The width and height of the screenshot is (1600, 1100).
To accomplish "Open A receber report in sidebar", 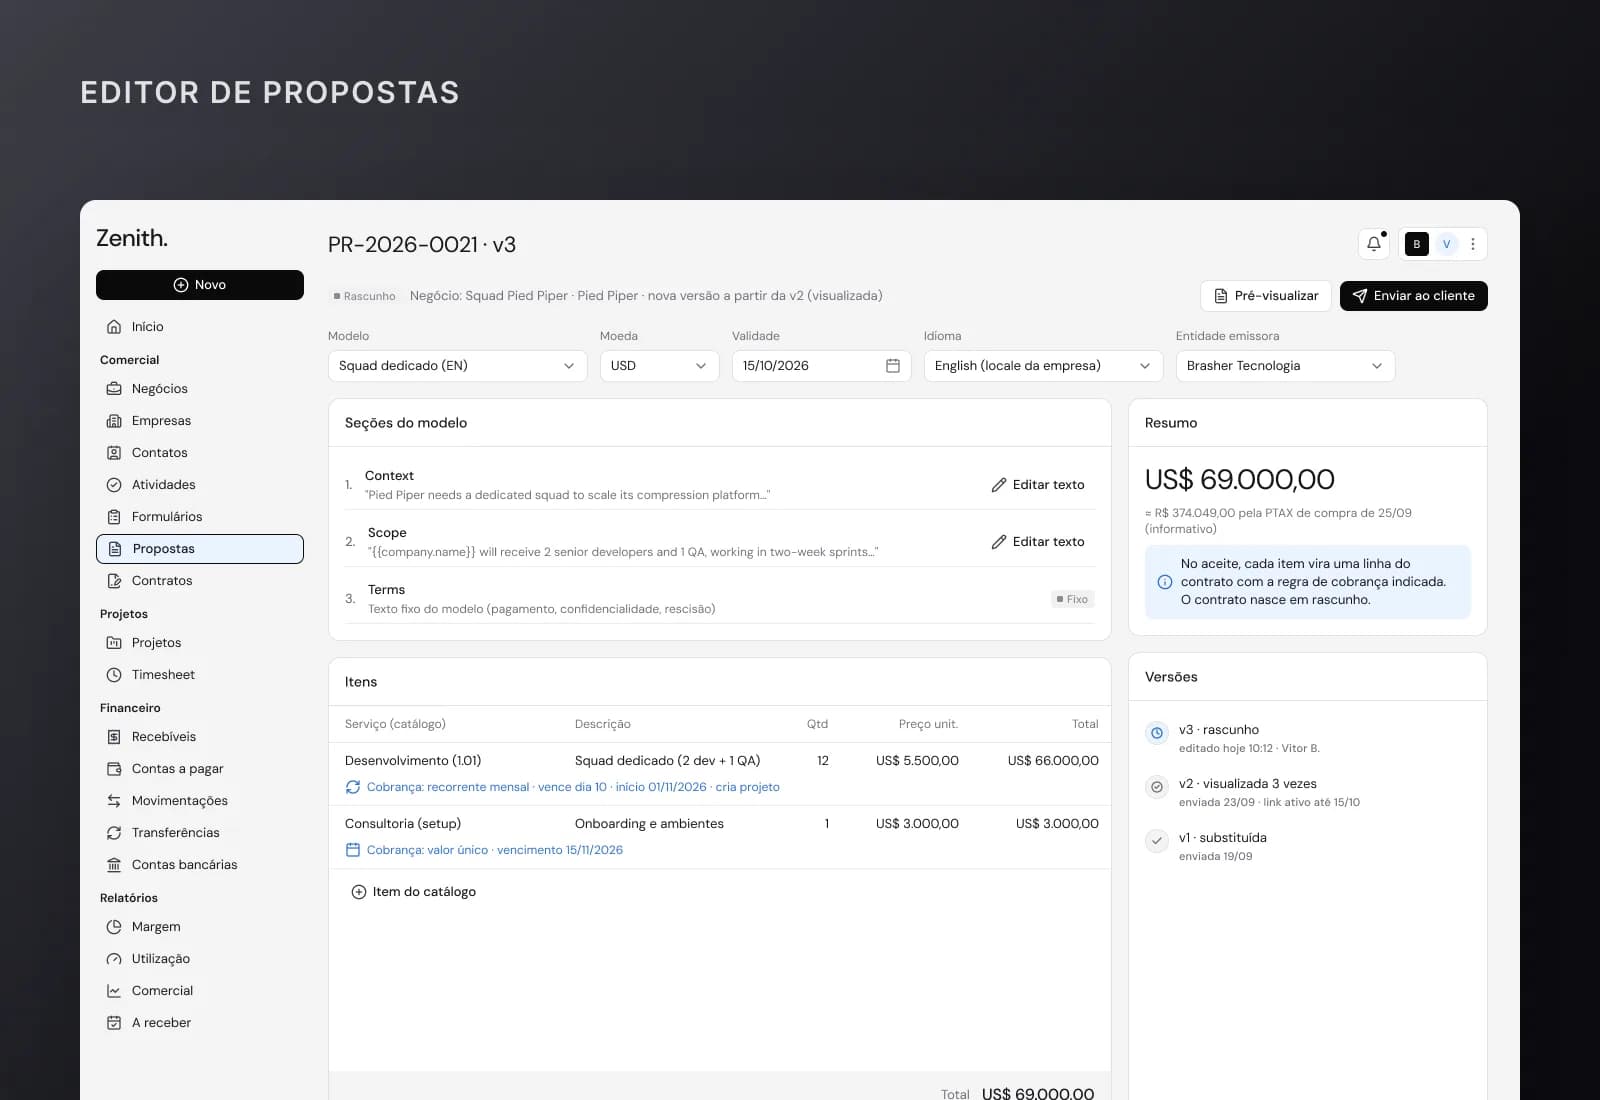I will (x=200, y=1023).
